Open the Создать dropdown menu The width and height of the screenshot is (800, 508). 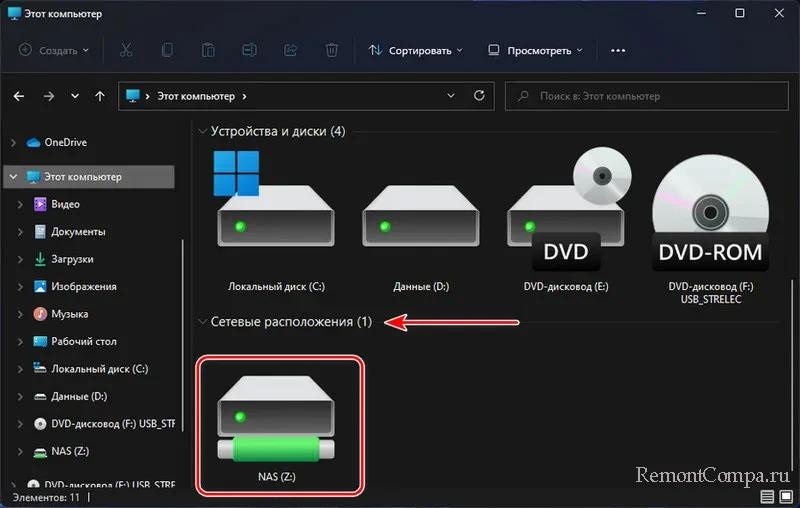[54, 50]
